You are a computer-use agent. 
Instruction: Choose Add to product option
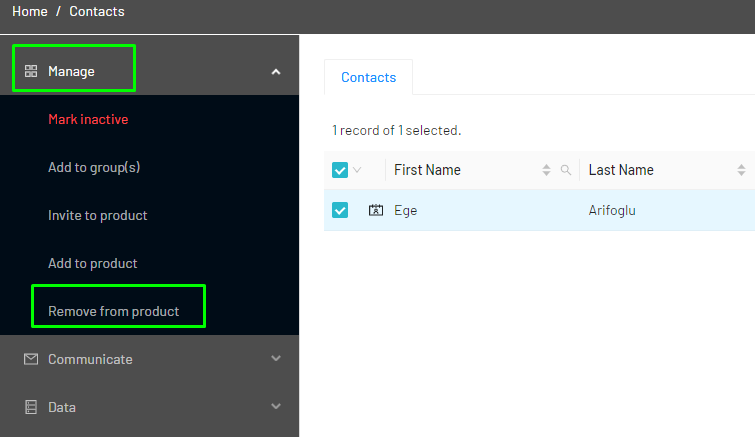tap(92, 264)
